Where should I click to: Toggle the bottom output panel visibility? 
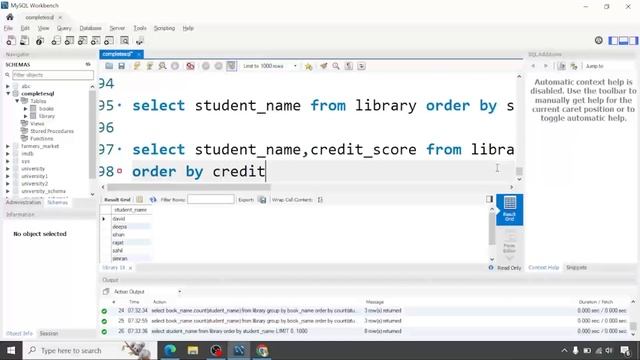pos(623,40)
